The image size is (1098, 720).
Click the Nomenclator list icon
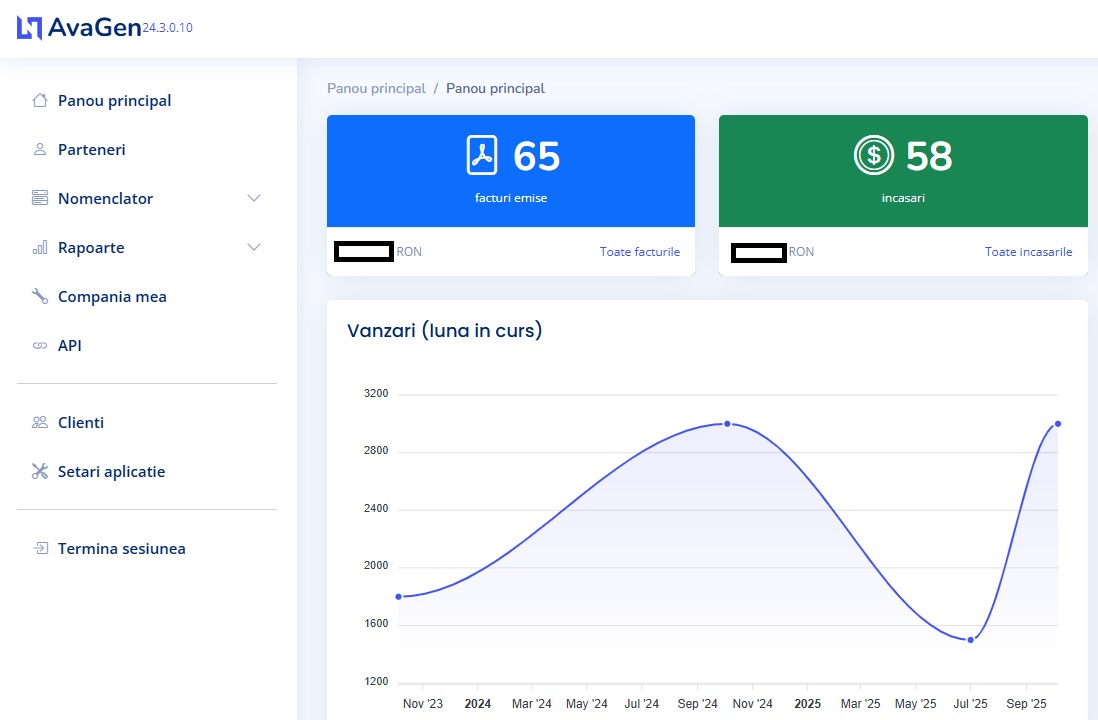tap(40, 198)
